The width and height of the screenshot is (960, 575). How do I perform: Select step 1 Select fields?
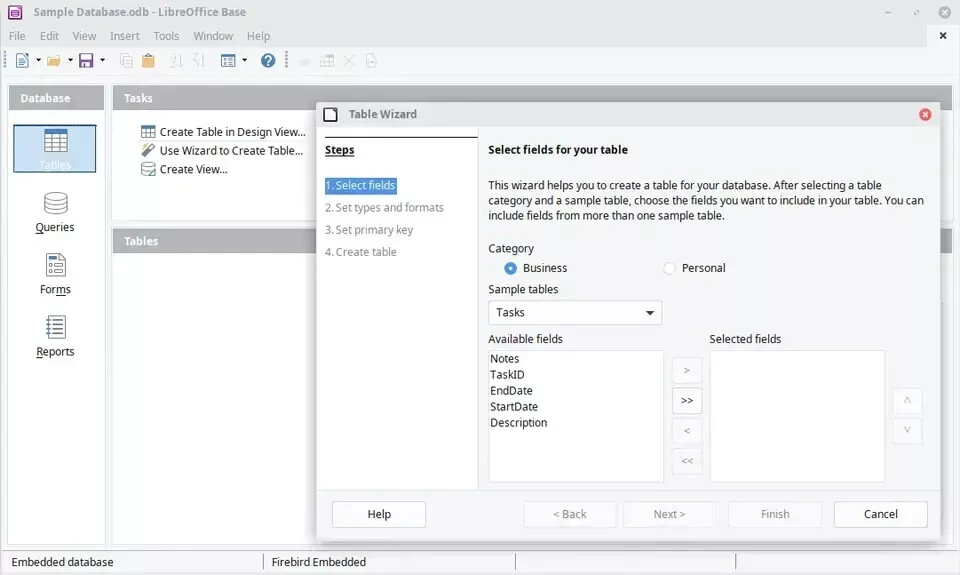click(x=361, y=186)
